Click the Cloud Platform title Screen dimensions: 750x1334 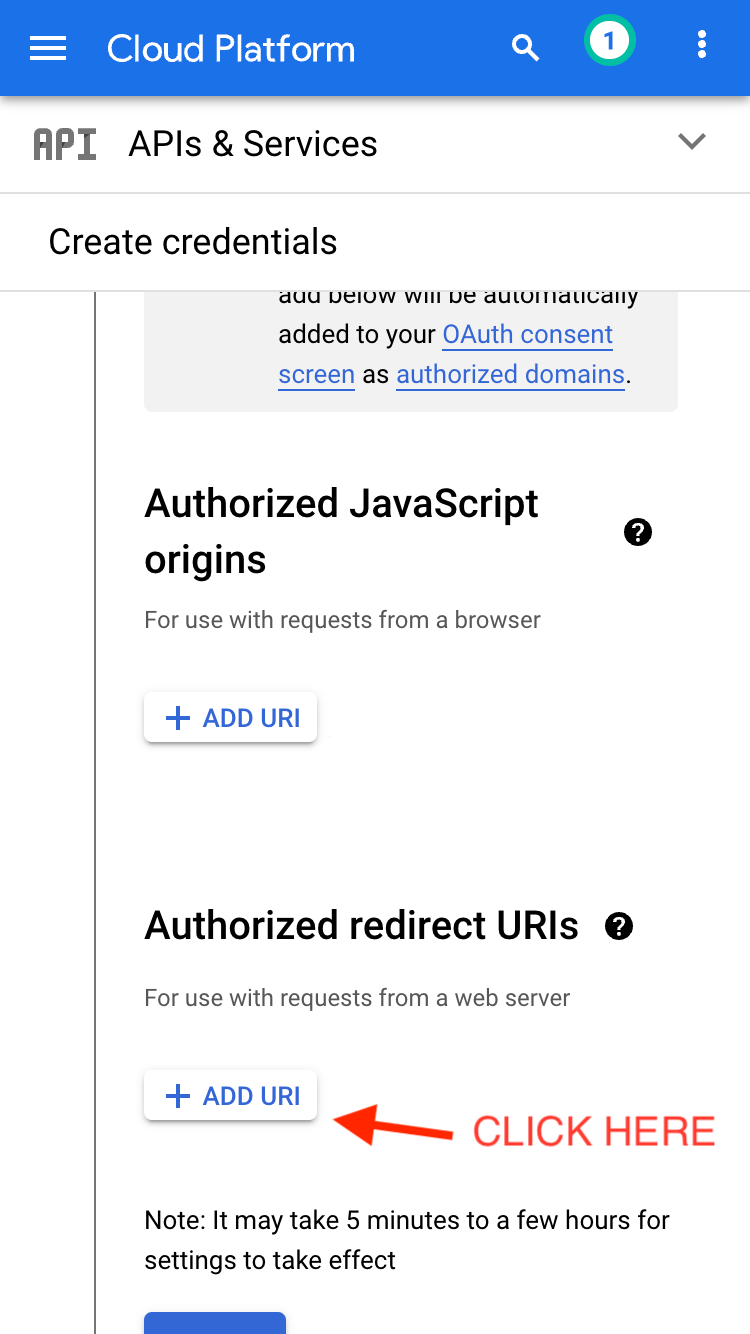[x=231, y=49]
